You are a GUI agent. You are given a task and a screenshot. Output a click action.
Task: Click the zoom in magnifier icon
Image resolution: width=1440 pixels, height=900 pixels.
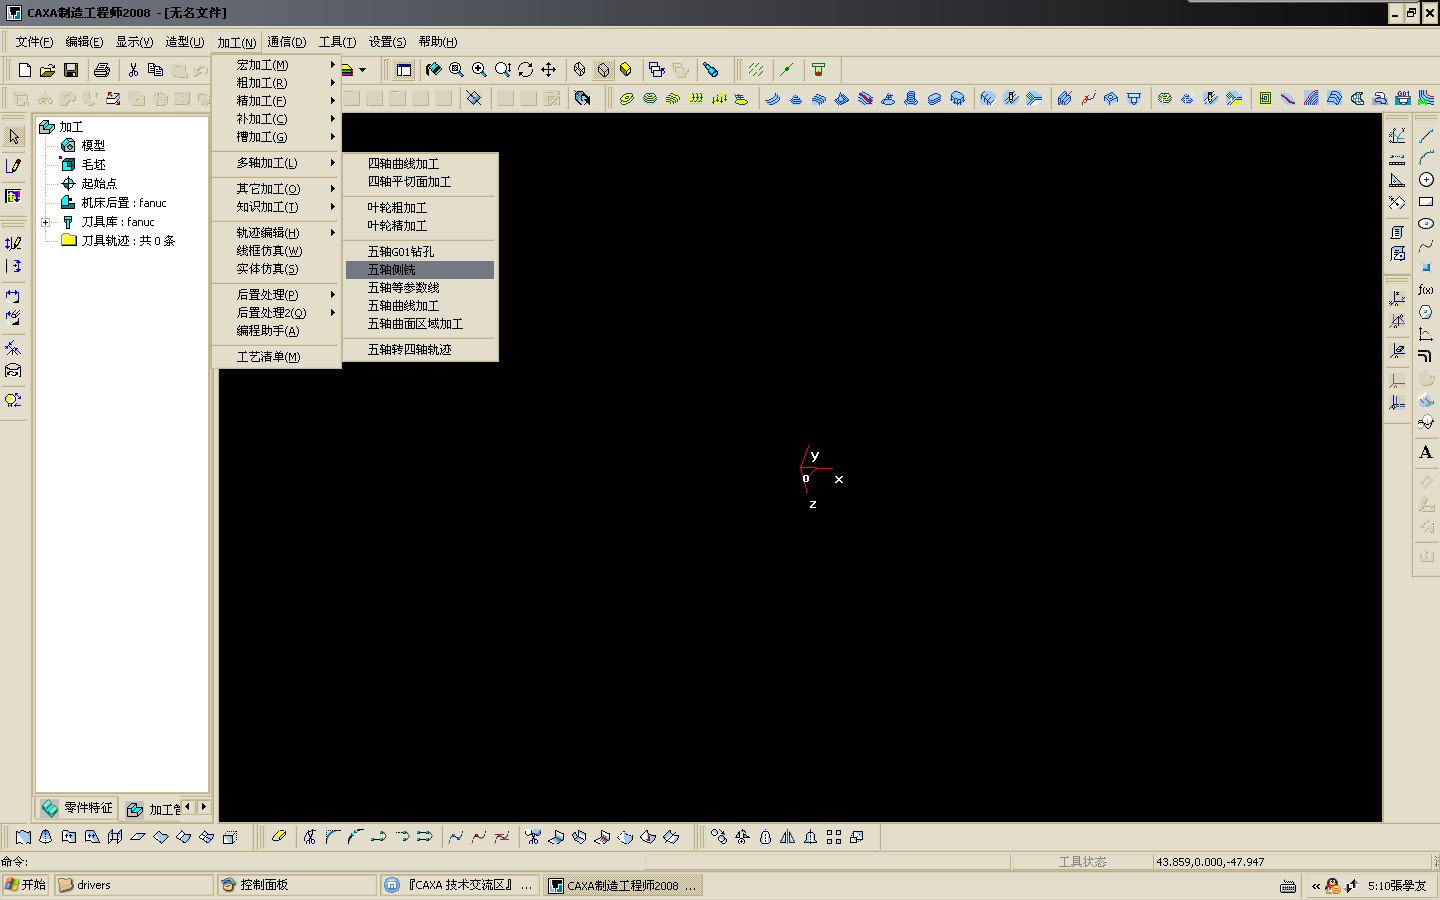[x=480, y=70]
